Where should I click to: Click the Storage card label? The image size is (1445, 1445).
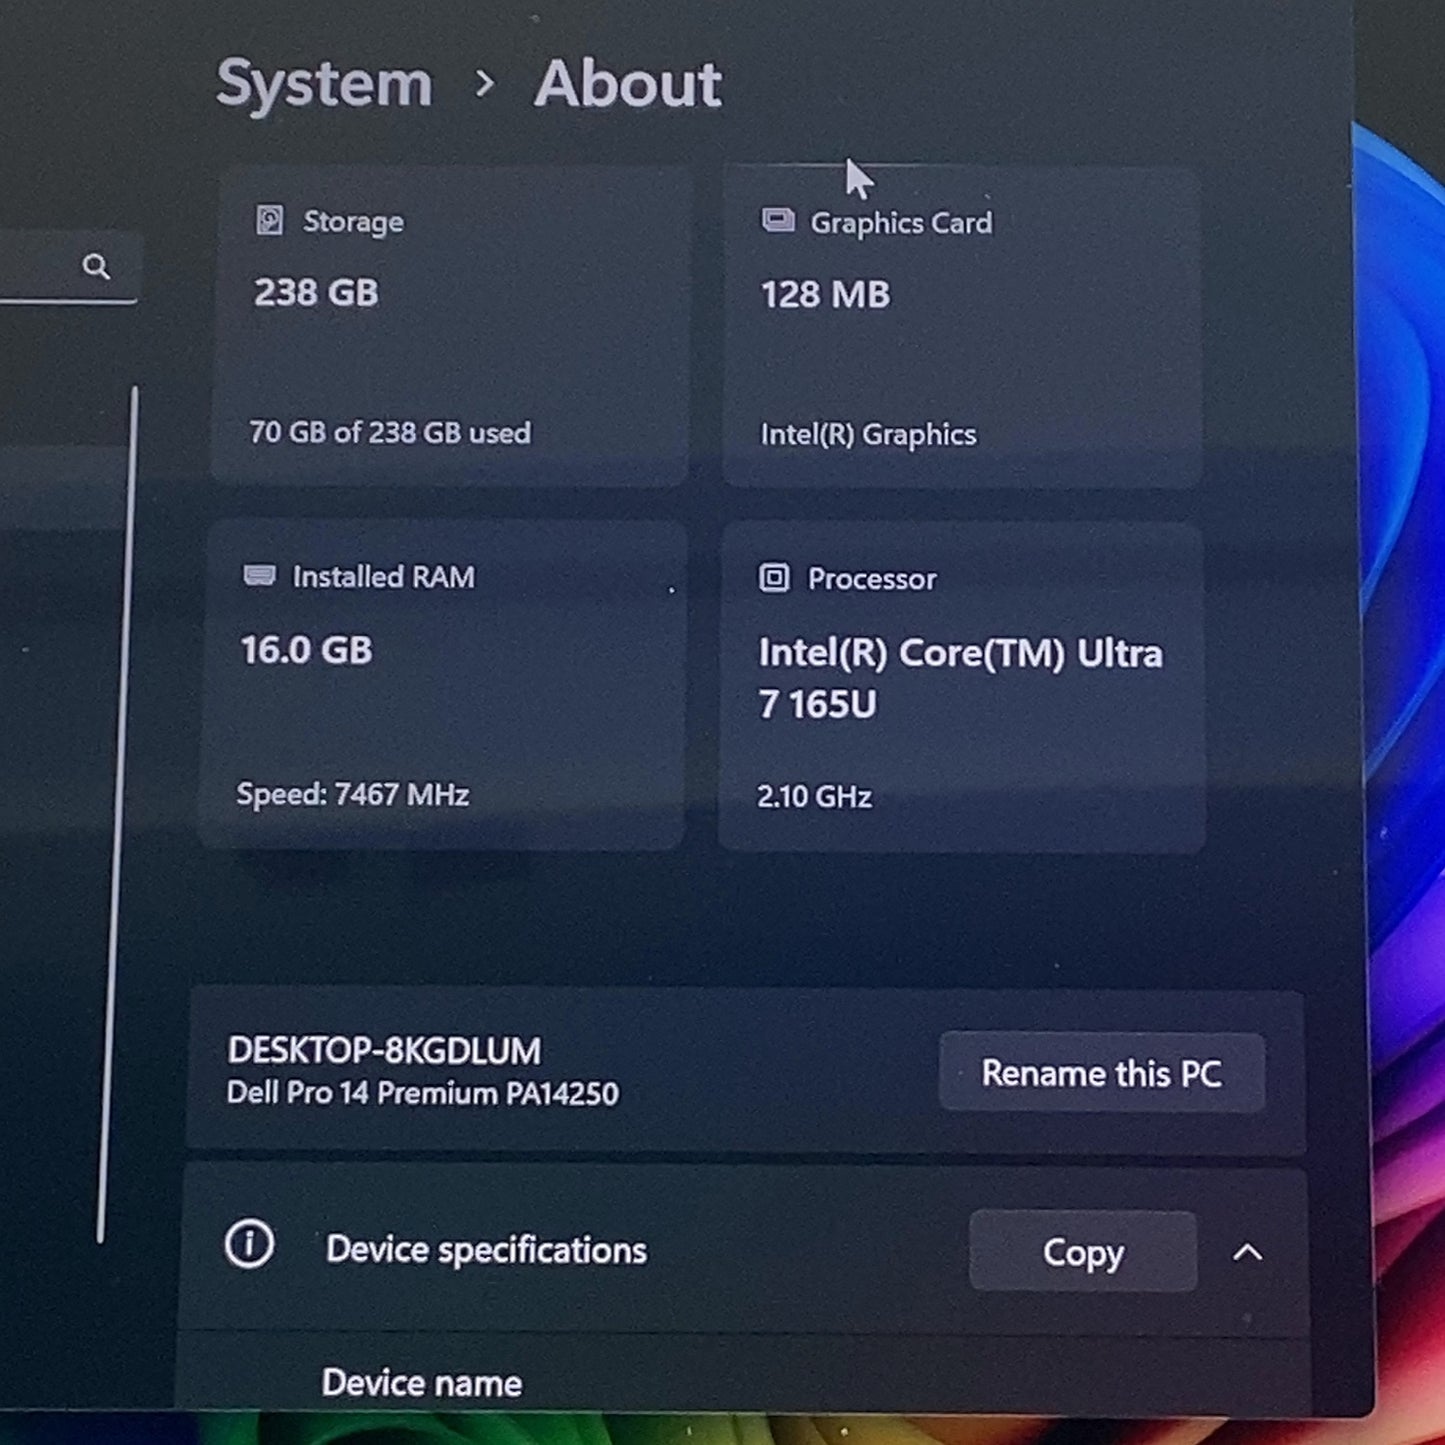[x=353, y=222]
